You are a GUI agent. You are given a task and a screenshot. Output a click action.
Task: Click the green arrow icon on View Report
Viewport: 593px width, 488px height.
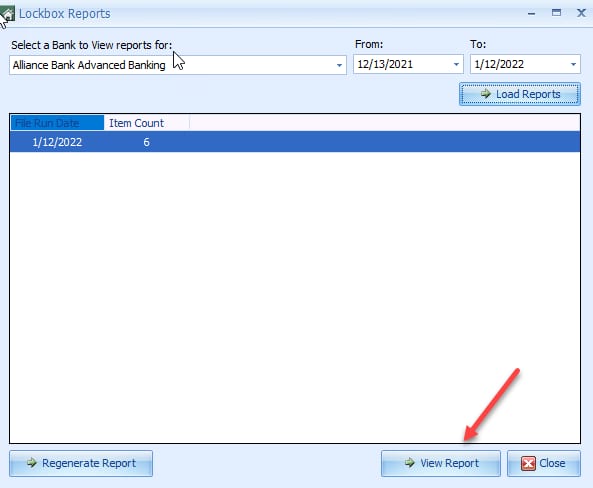[x=410, y=462]
